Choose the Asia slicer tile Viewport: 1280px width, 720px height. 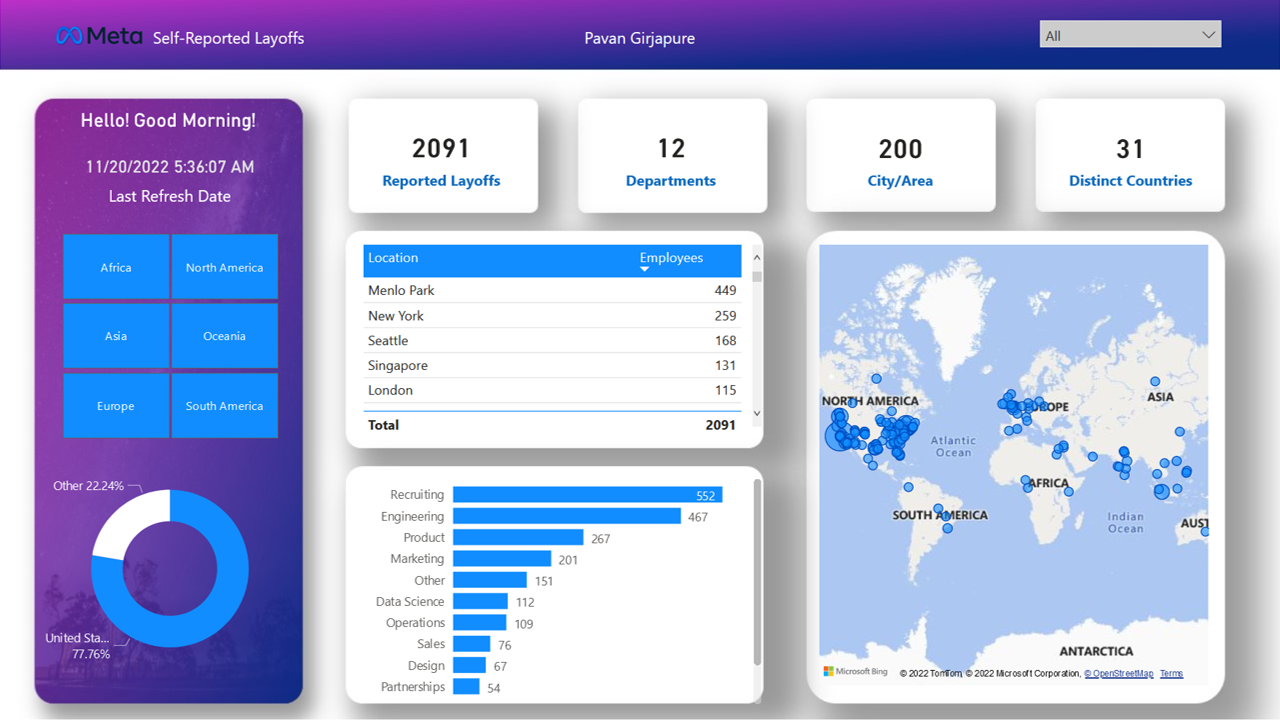[116, 336]
